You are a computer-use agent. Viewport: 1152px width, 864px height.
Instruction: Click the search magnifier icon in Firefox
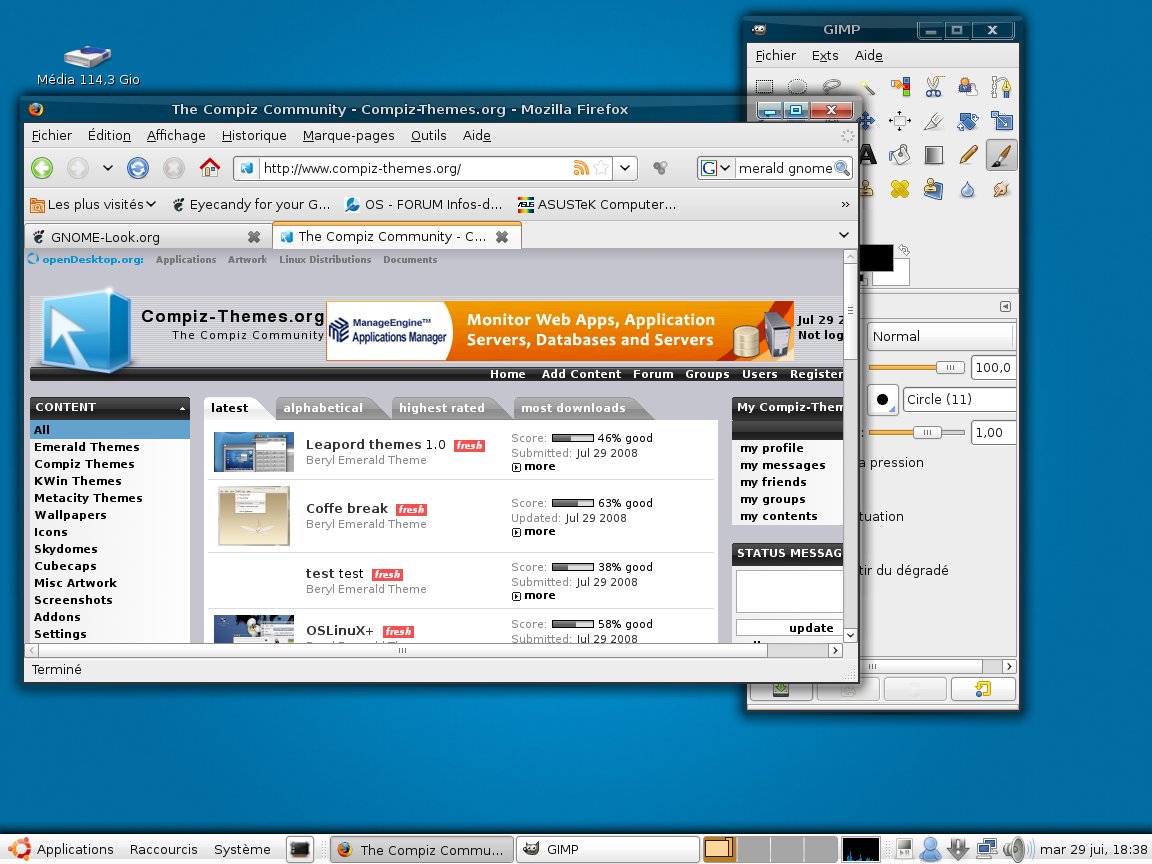click(842, 168)
